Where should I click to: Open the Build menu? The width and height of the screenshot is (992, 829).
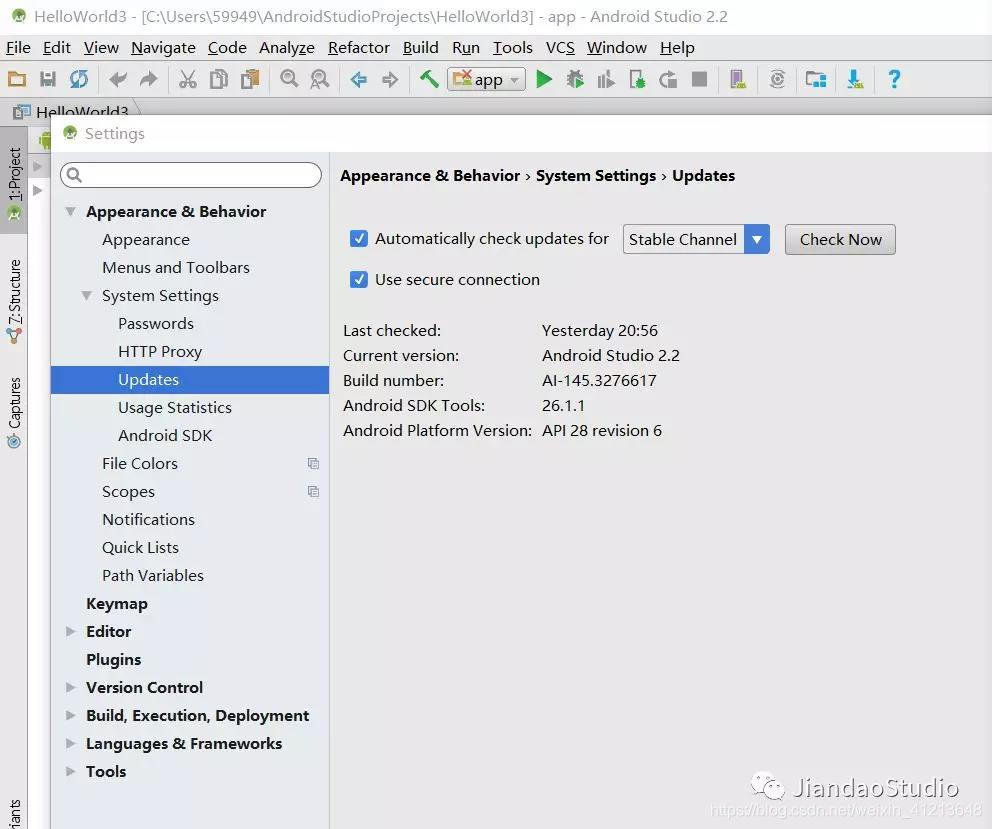click(x=421, y=47)
